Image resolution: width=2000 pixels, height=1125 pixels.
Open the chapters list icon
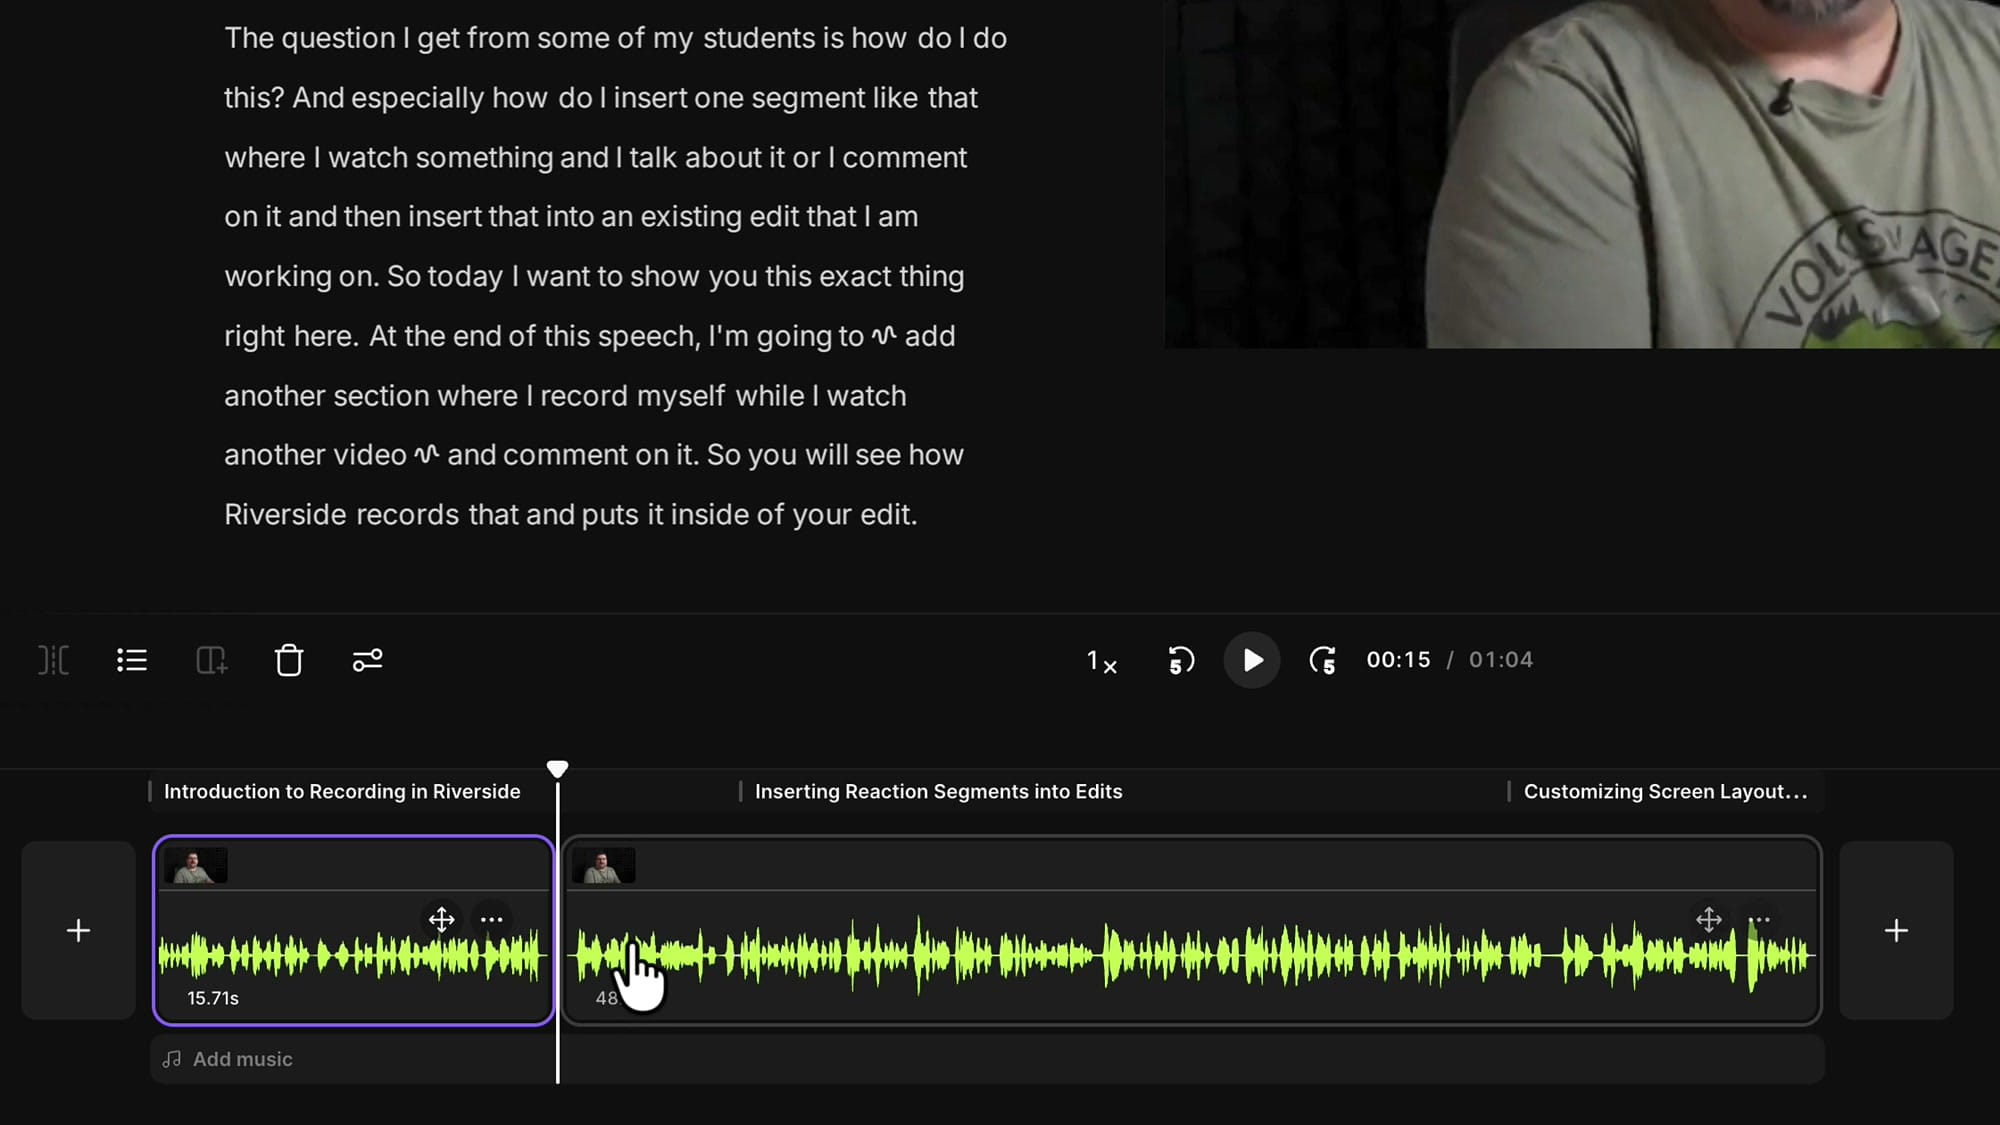click(x=132, y=660)
